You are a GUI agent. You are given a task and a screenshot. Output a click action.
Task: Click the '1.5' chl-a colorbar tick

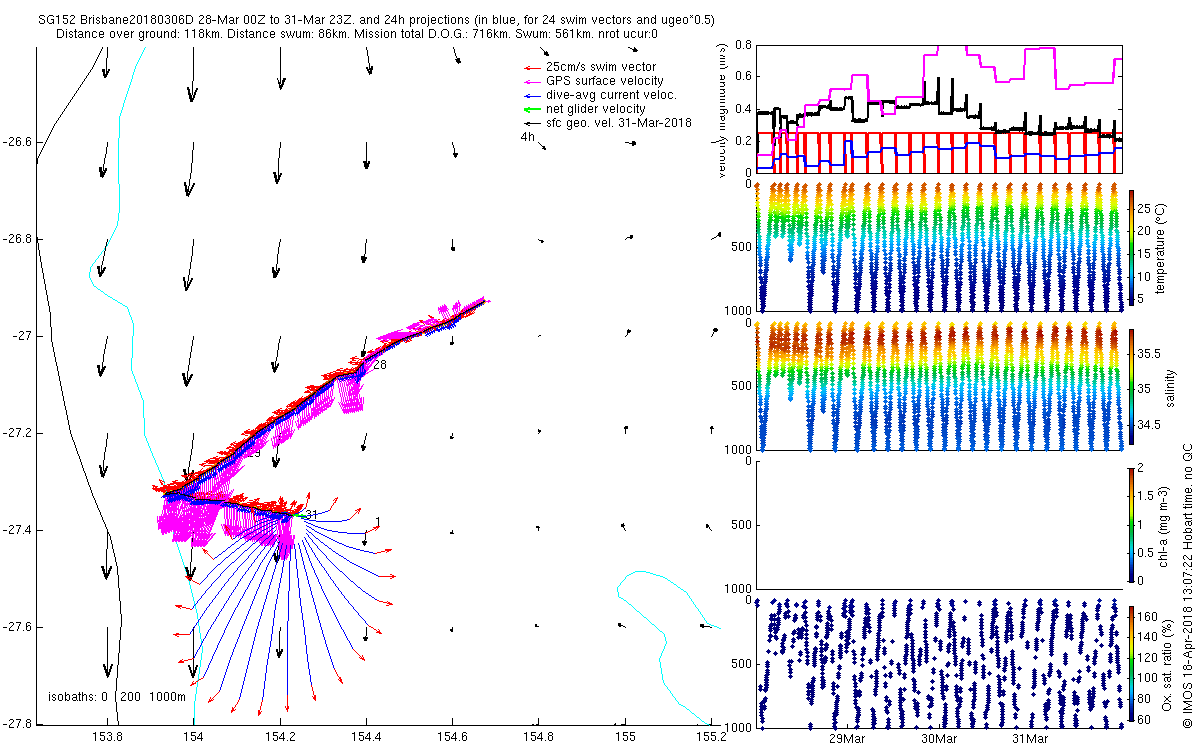click(1147, 495)
